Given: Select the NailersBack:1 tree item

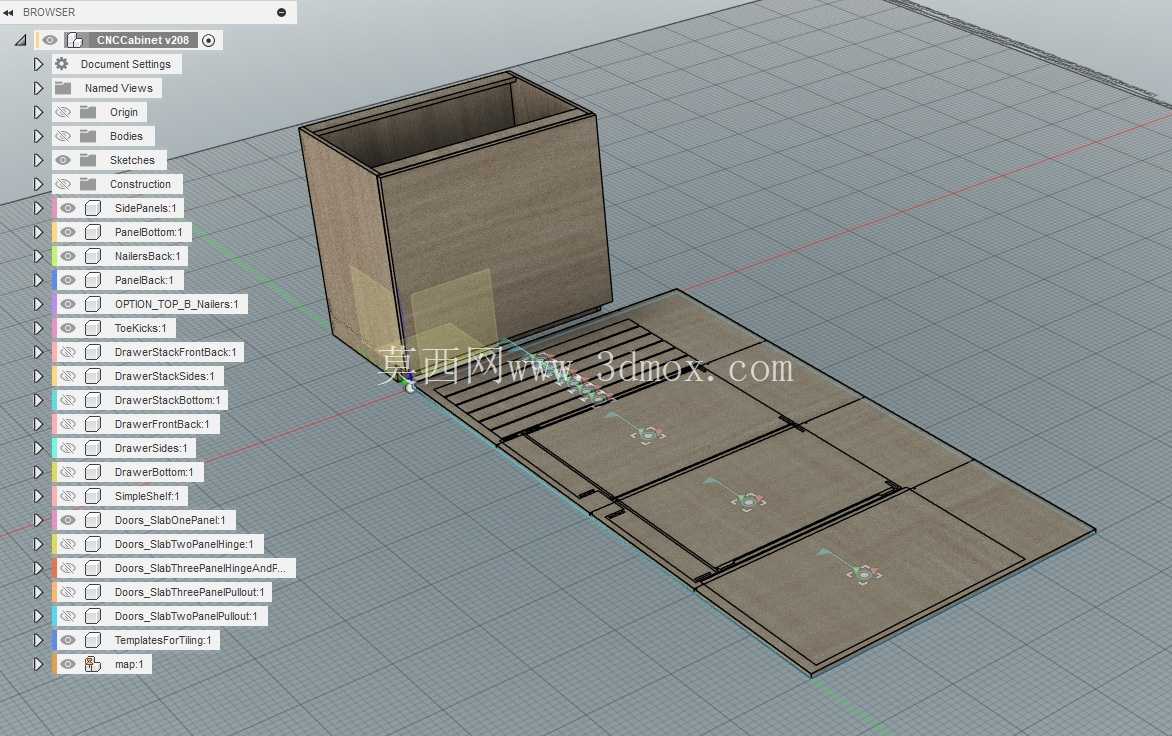Looking at the screenshot, I should [147, 256].
